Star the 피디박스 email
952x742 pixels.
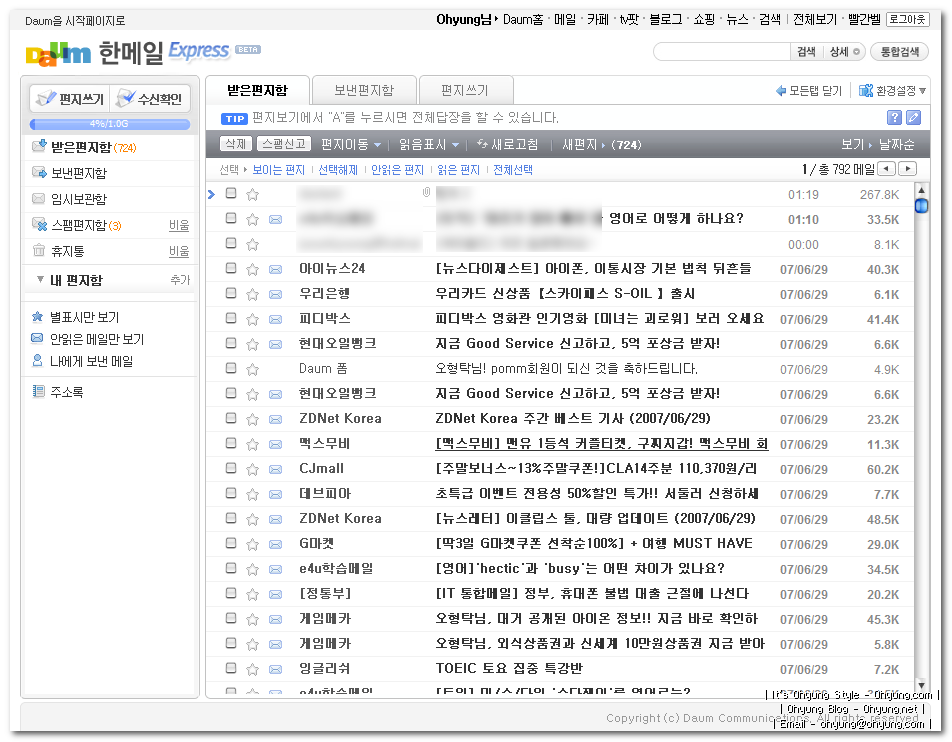point(253,319)
